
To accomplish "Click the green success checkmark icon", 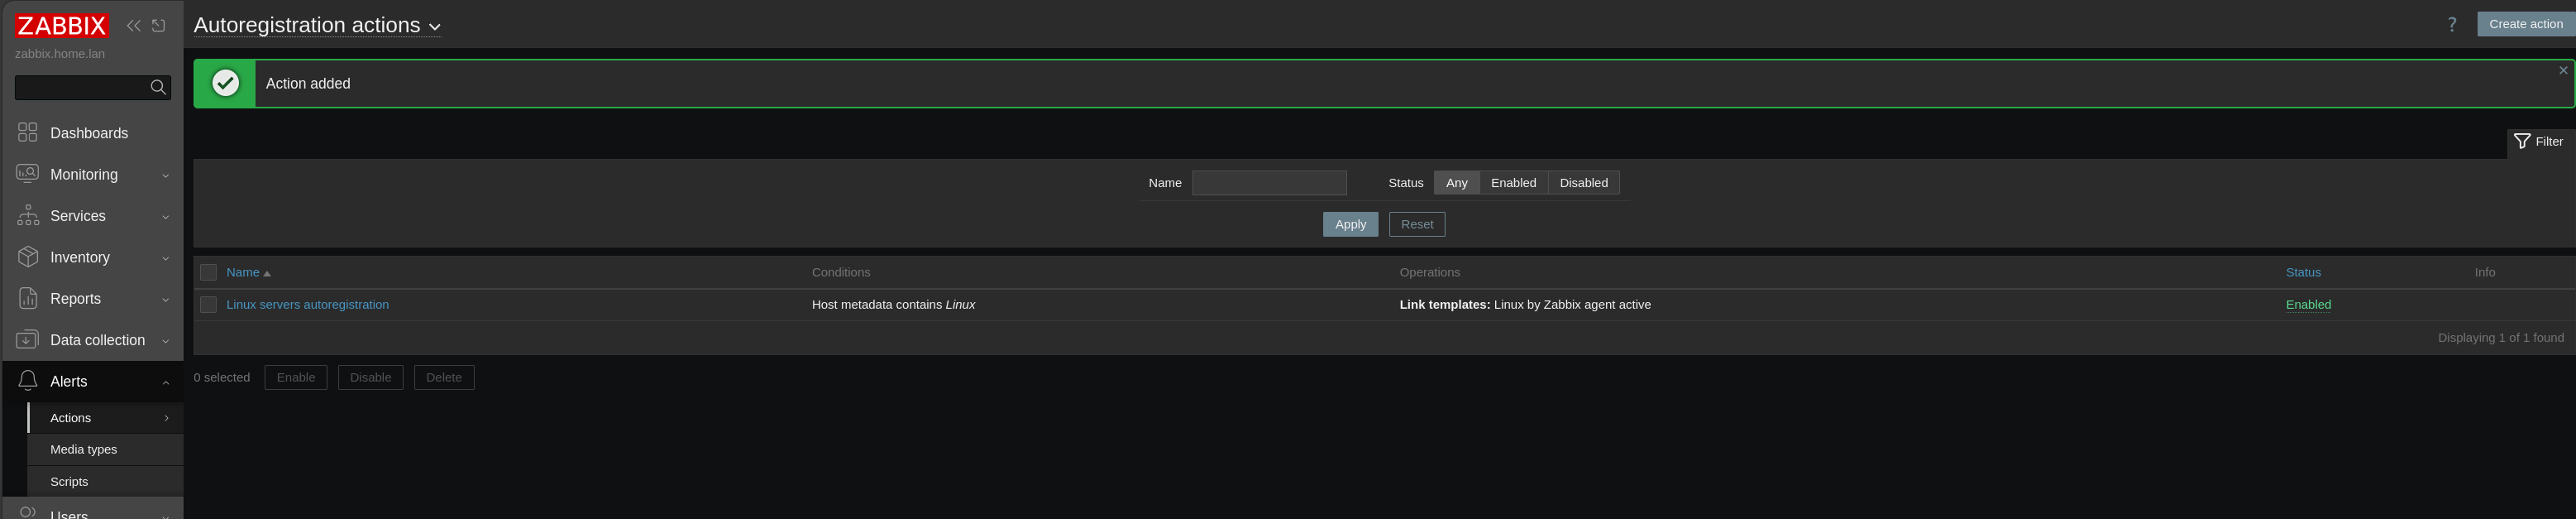I will point(226,83).
